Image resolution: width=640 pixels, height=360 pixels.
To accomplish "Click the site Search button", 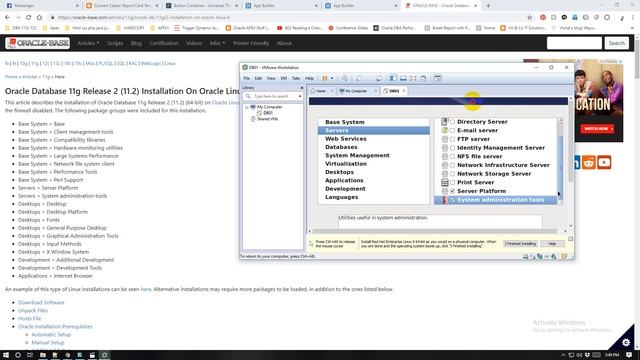I will [616, 43].
